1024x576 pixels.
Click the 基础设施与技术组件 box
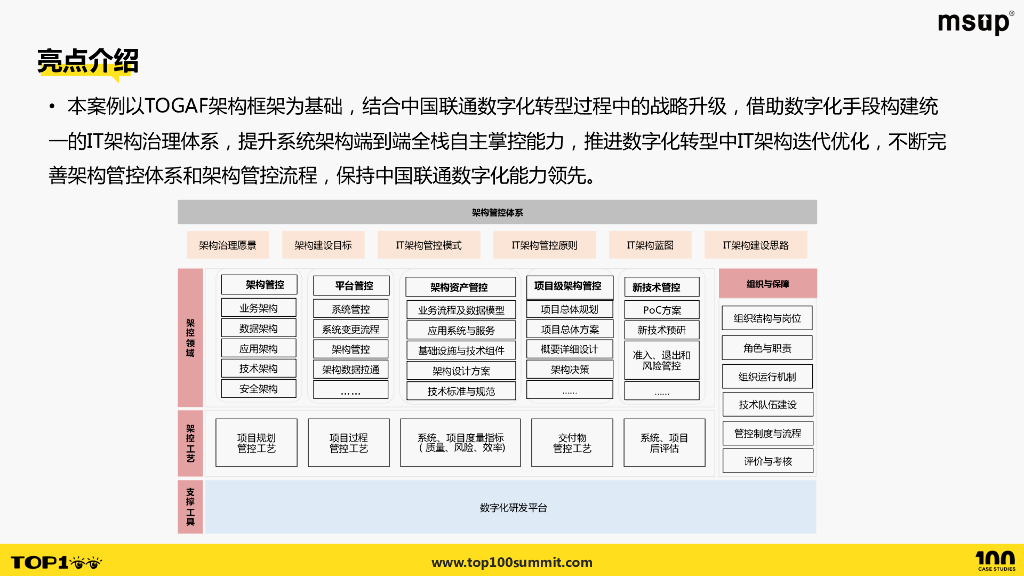[x=461, y=351]
